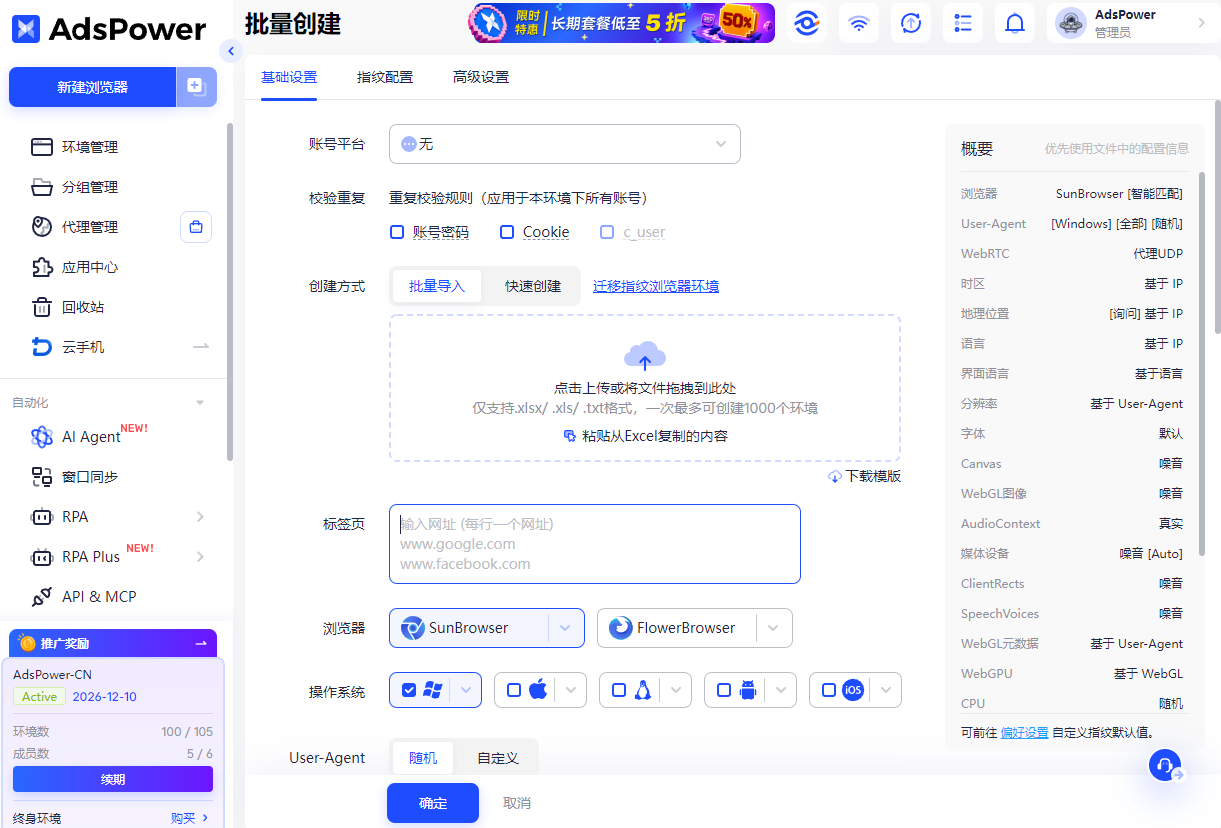The height and width of the screenshot is (828, 1221).
Task: Click the cloud upload icon in drop area
Action: [645, 355]
